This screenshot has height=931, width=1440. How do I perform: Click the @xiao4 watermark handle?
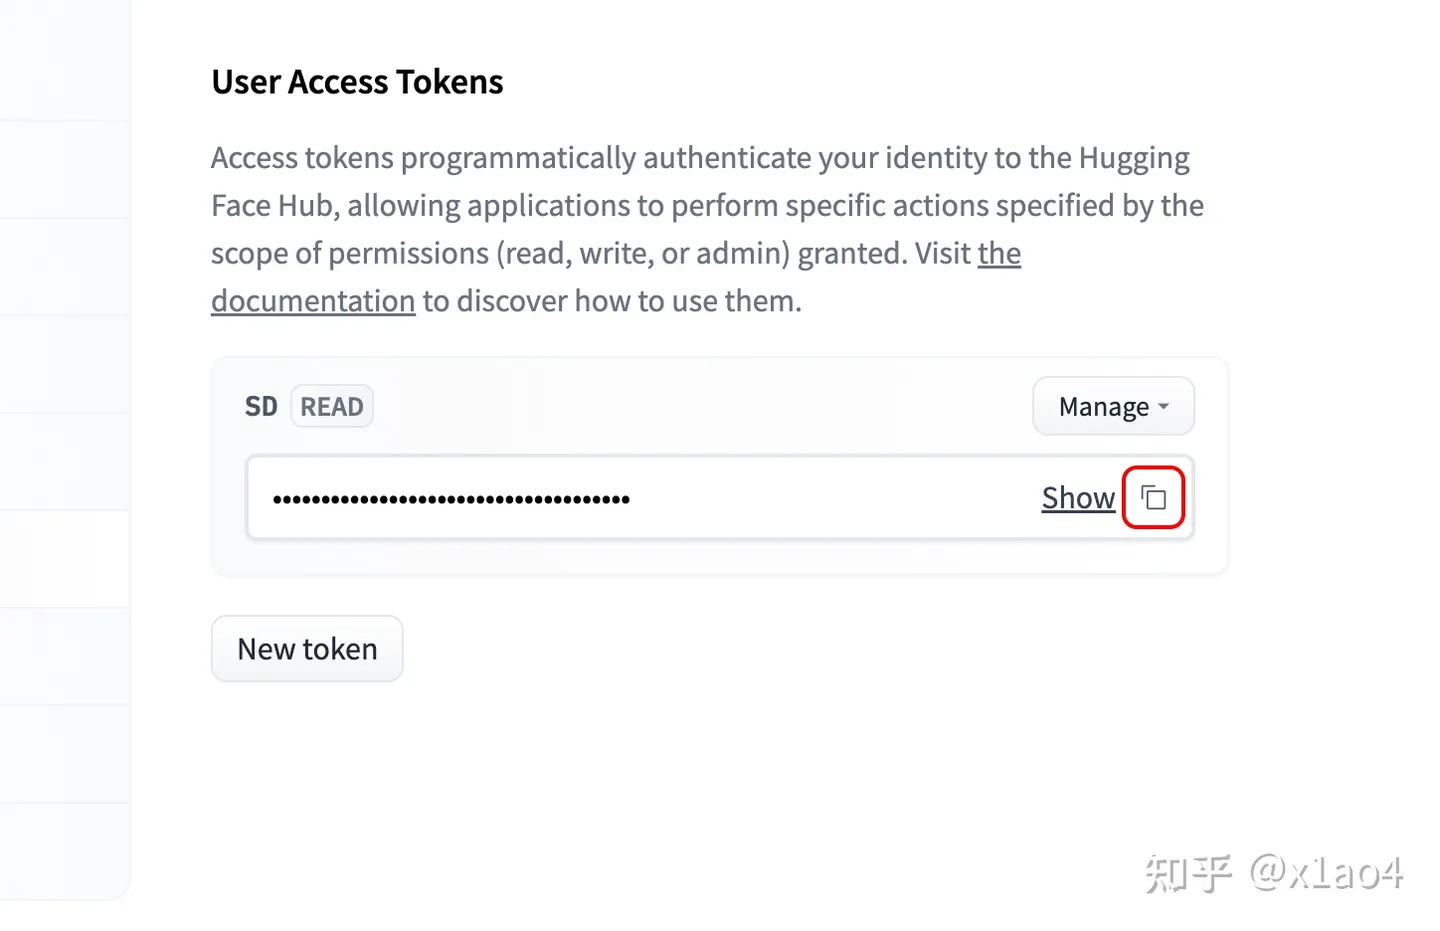[1326, 873]
